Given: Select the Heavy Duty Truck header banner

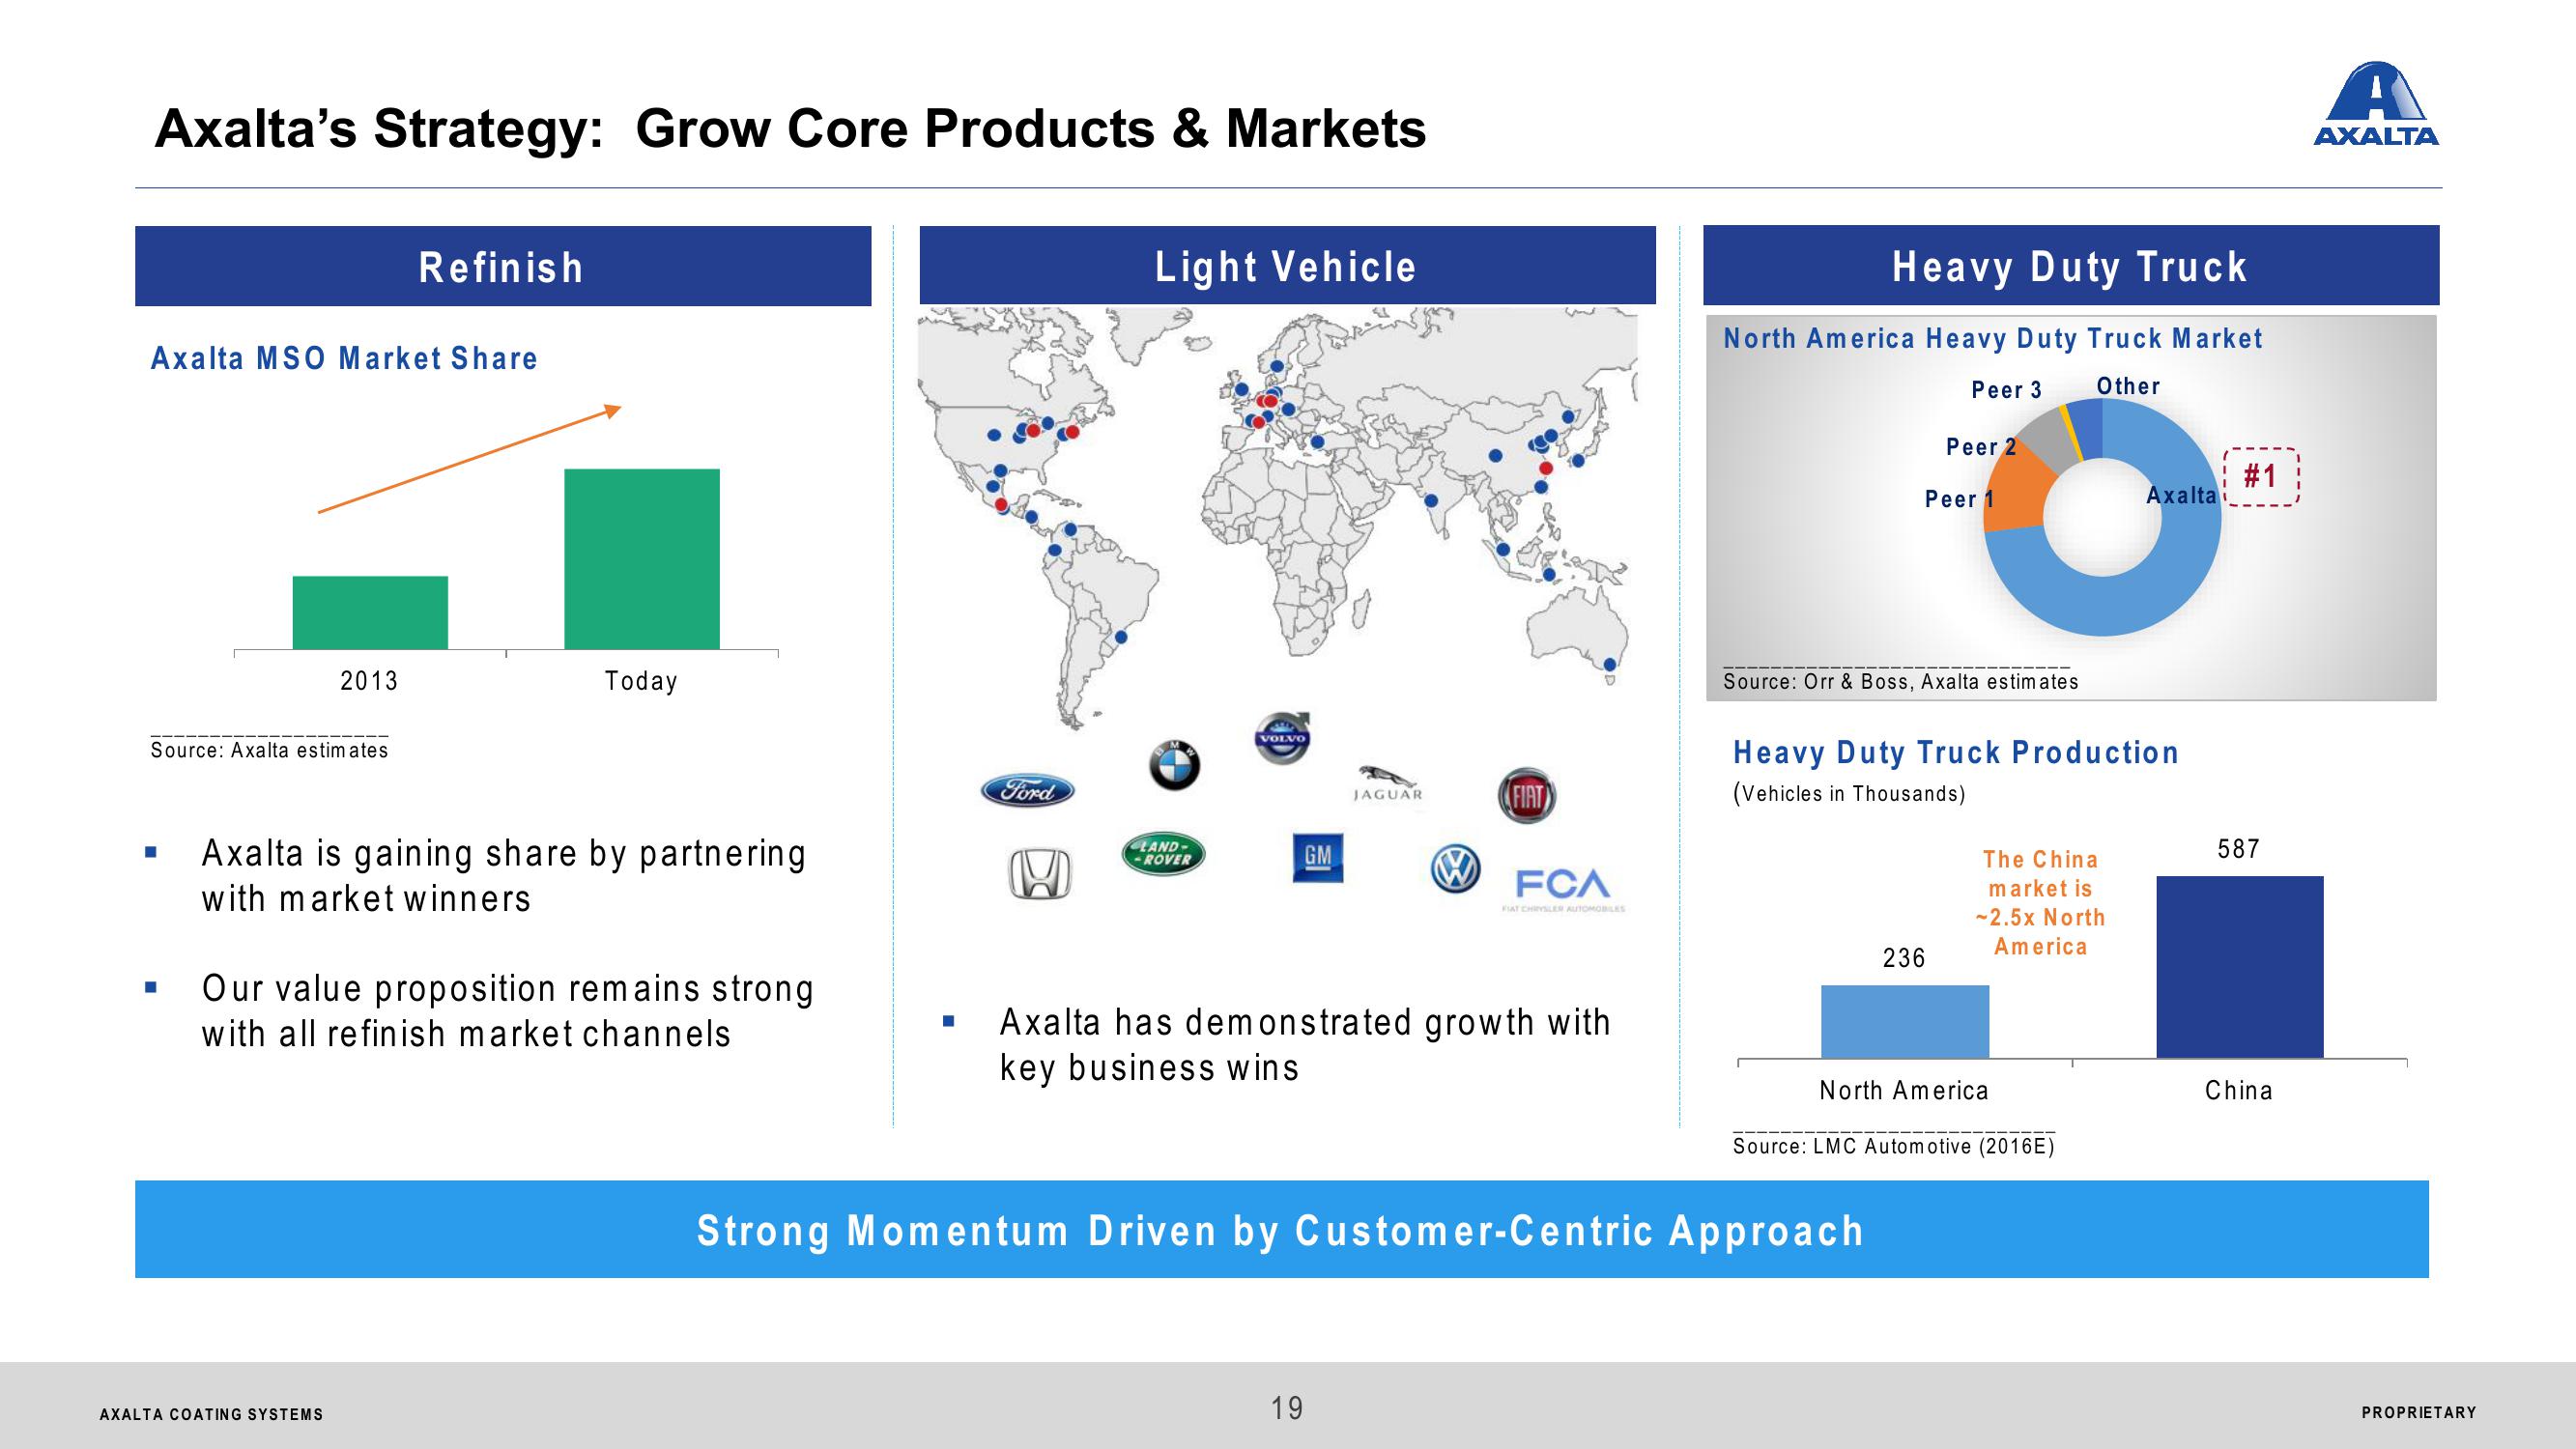Looking at the screenshot, I should point(2071,265).
